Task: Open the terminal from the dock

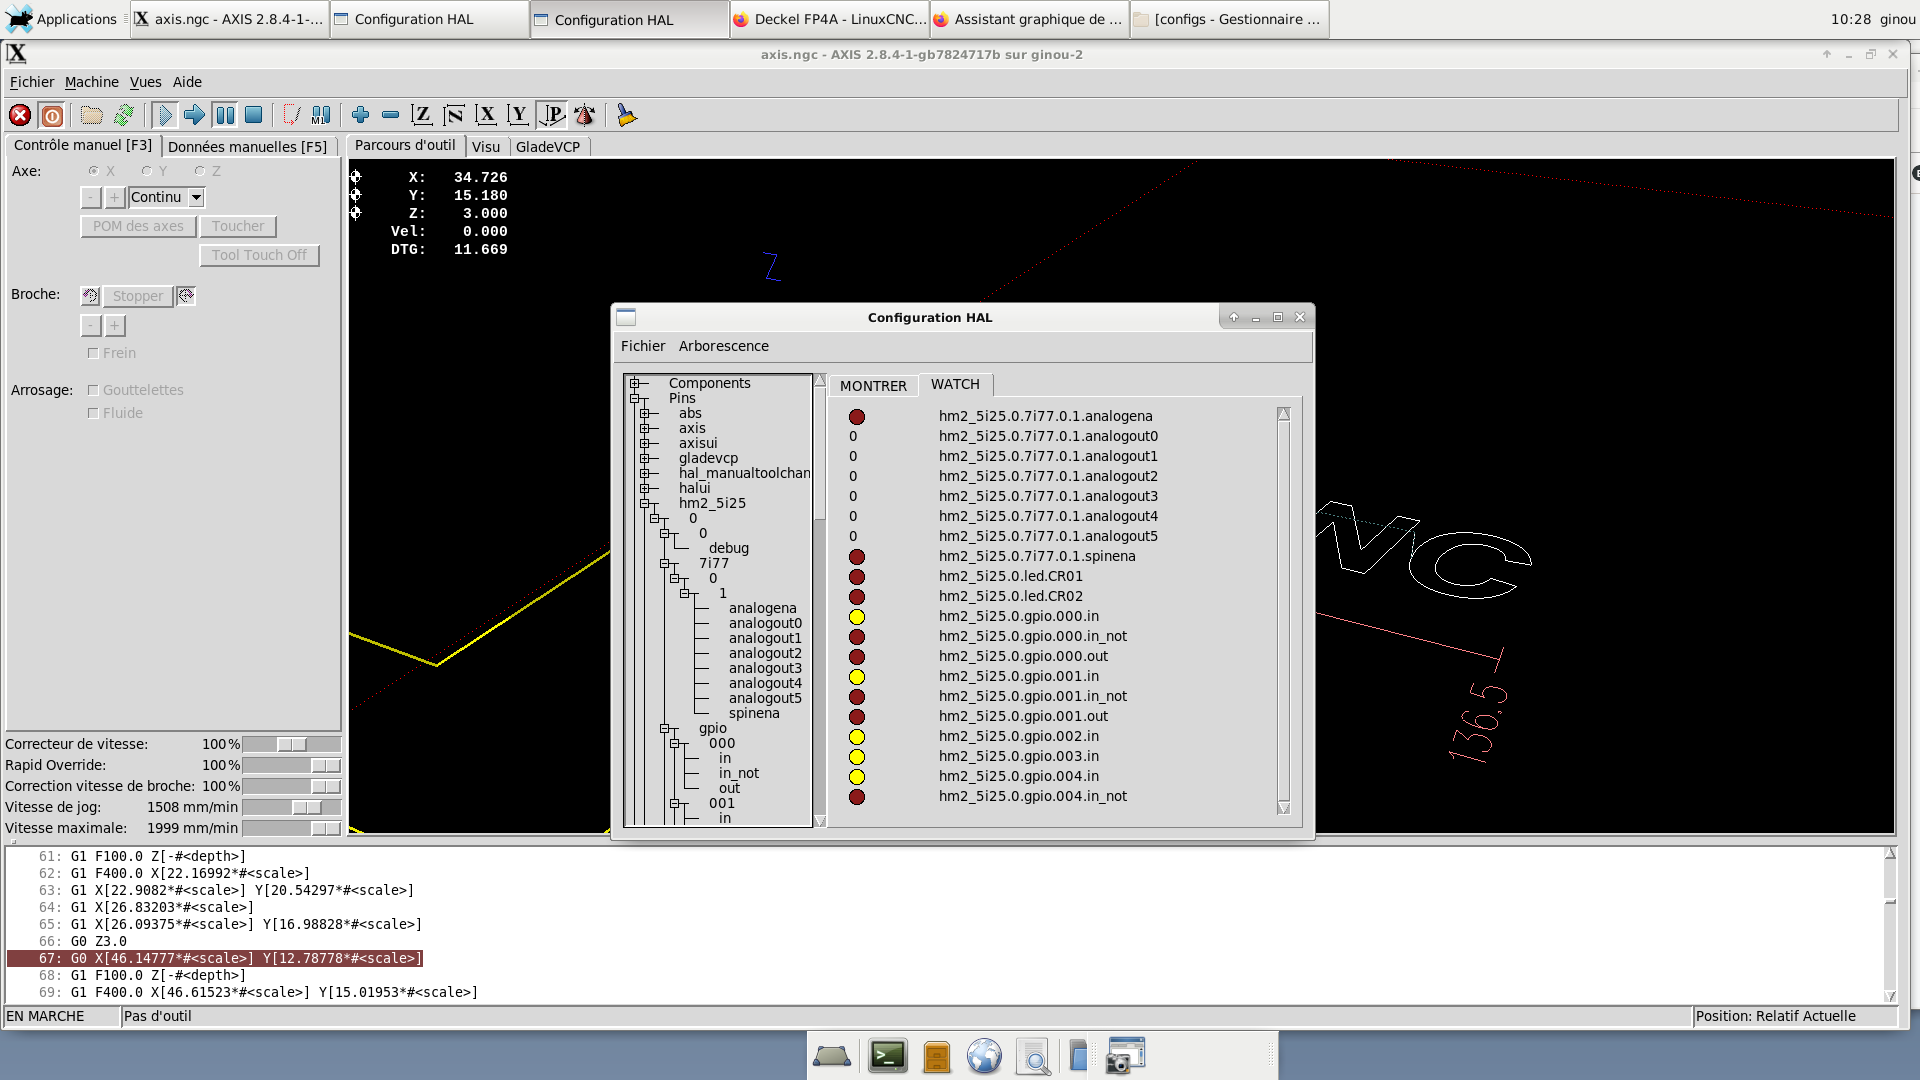Action: pyautogui.click(x=887, y=1056)
